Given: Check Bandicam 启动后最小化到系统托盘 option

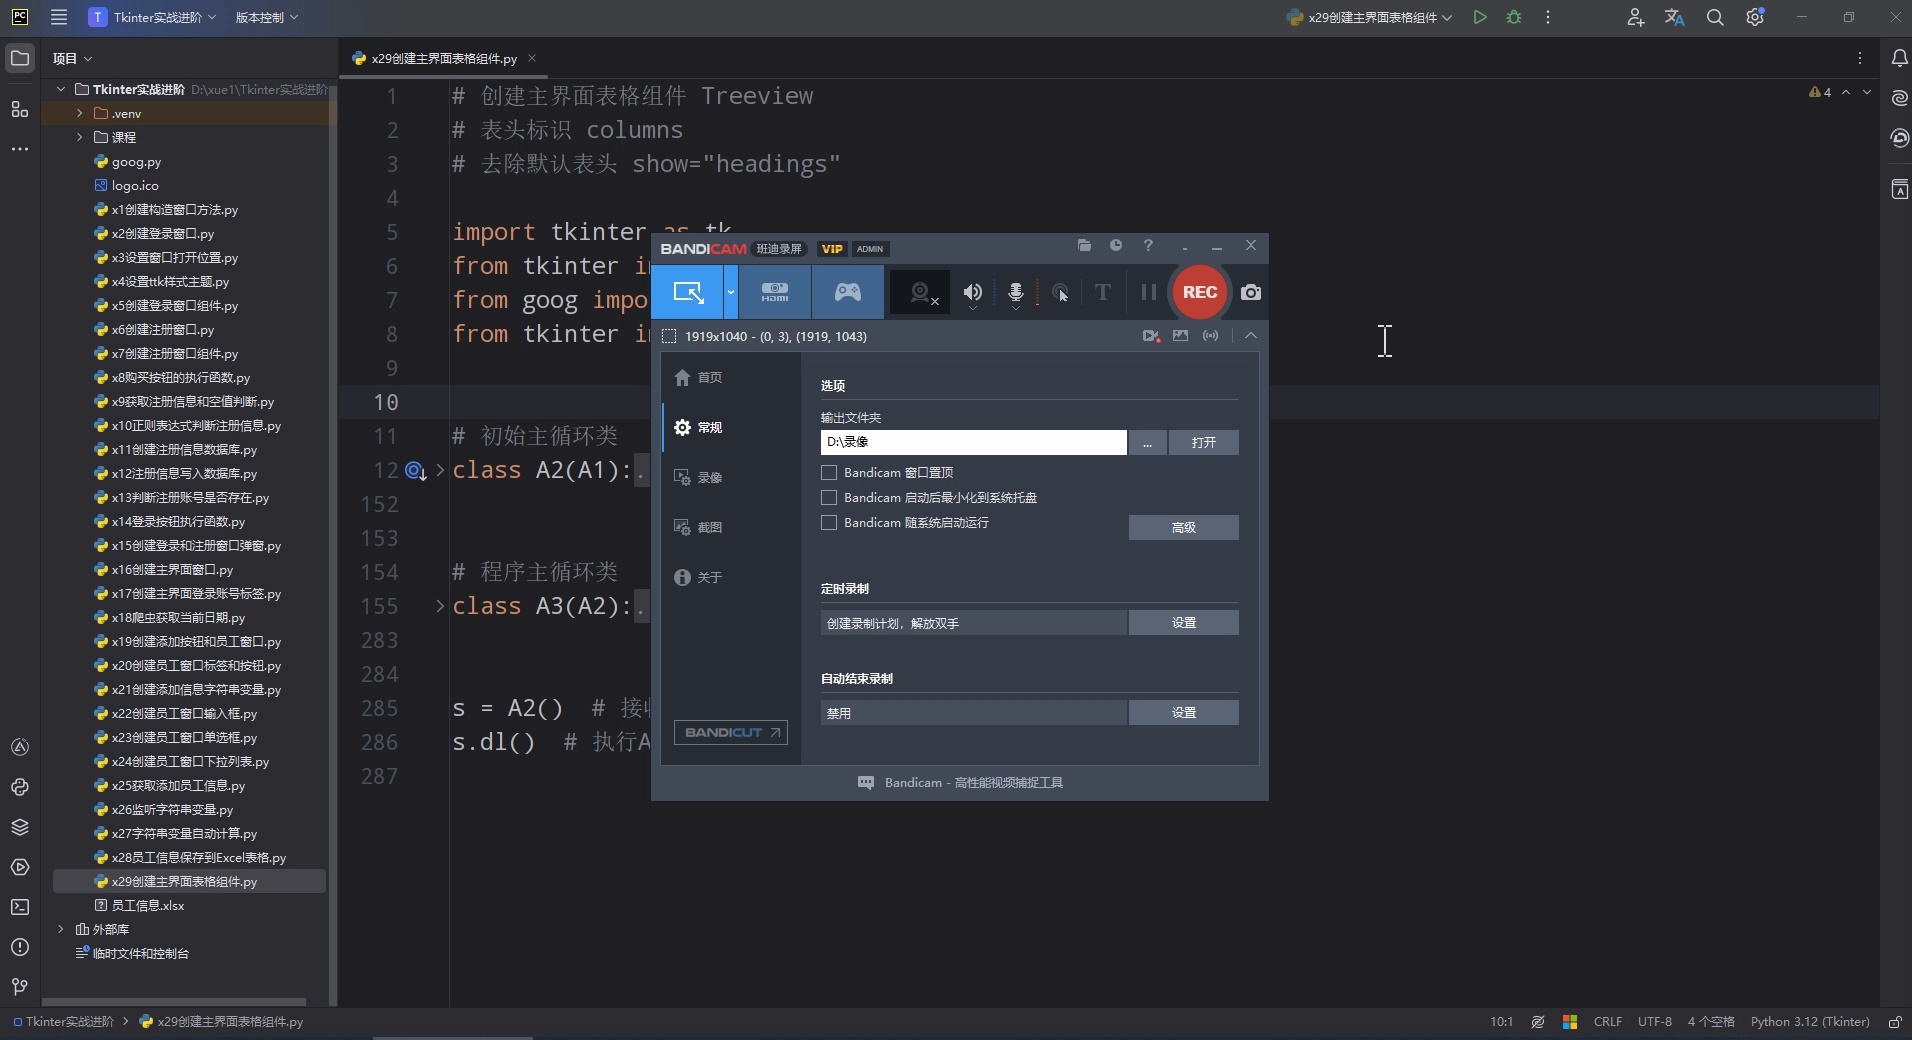Looking at the screenshot, I should [x=828, y=498].
